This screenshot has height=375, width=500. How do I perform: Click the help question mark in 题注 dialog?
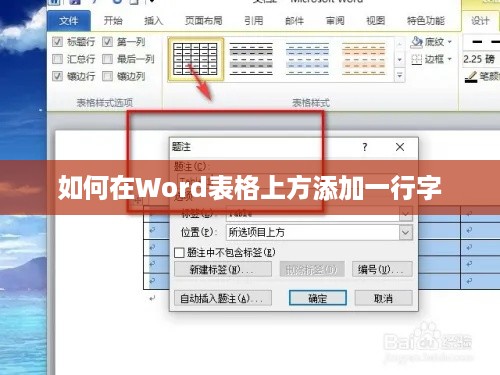365,147
